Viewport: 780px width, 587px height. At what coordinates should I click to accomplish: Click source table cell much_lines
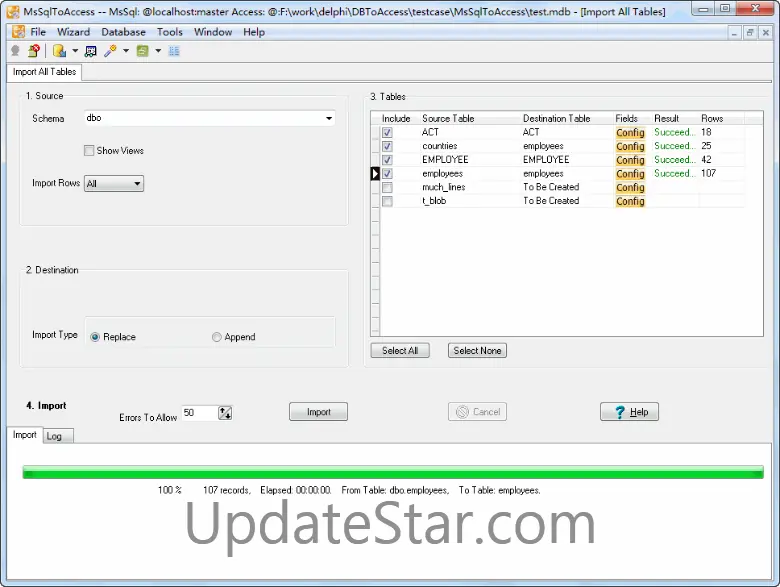point(444,188)
